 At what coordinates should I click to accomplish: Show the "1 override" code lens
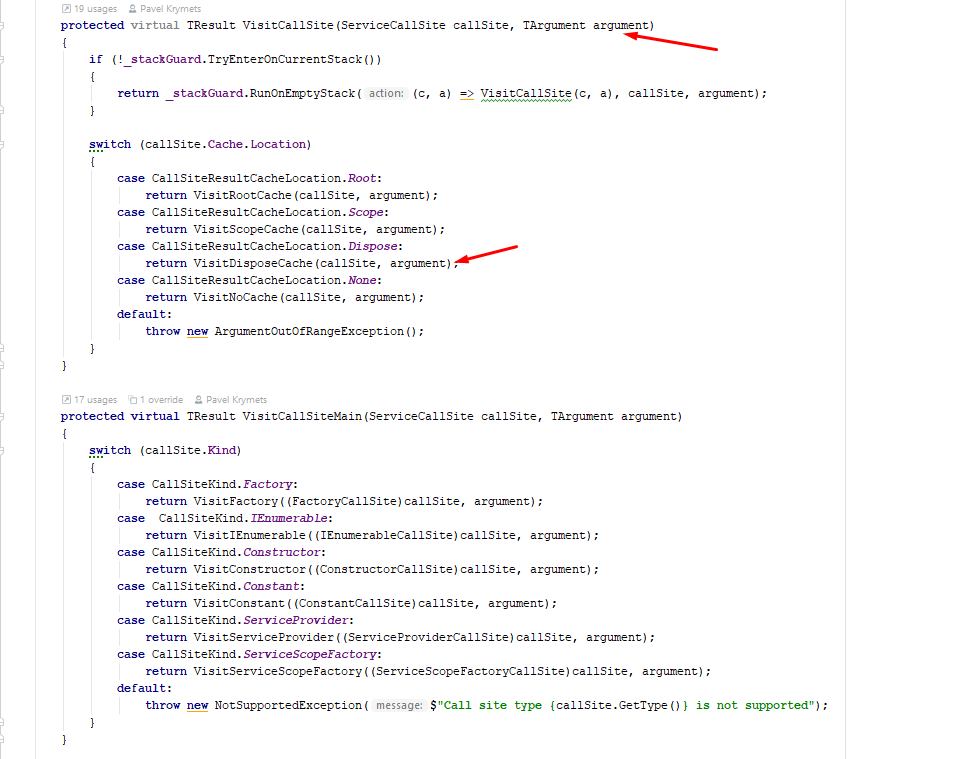161,400
